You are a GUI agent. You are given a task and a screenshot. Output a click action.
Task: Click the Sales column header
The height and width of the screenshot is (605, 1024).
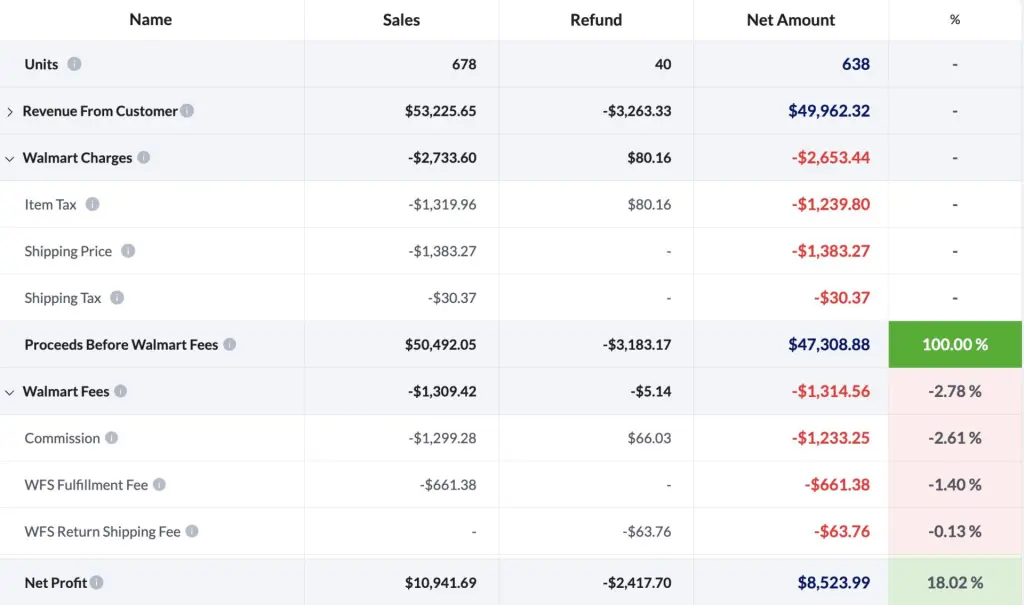coord(402,20)
